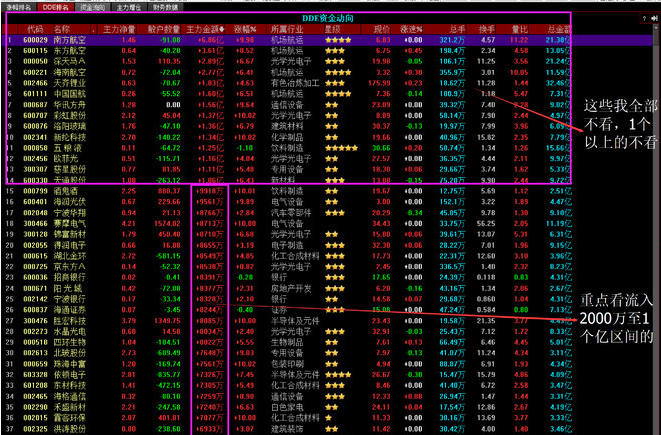Select stock 湖北金环
Screen dimensions: 661x435
point(70,256)
